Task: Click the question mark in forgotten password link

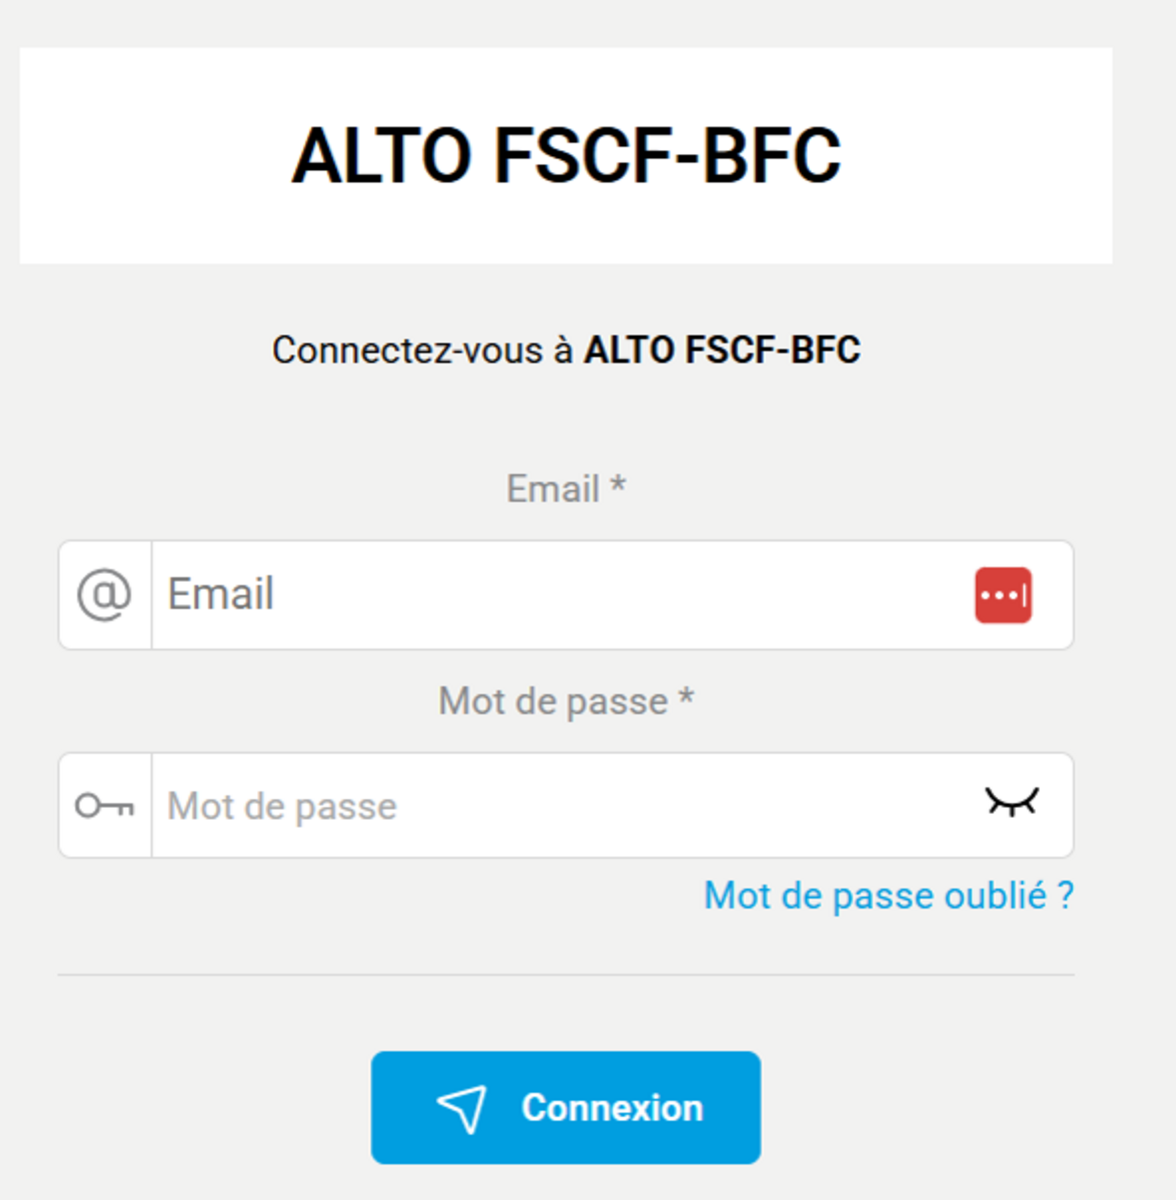Action: pyautogui.click(x=1065, y=895)
